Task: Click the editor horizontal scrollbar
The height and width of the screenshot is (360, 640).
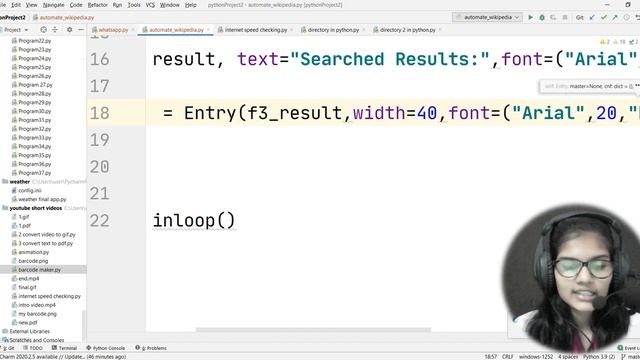Action: (313, 329)
